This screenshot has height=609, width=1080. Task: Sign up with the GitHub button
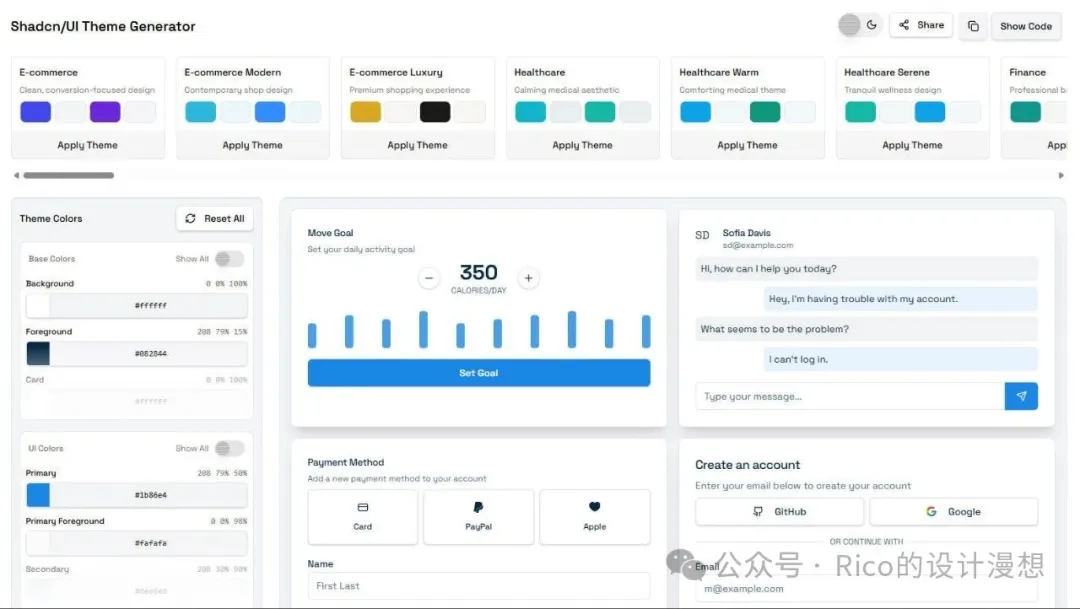[779, 512]
